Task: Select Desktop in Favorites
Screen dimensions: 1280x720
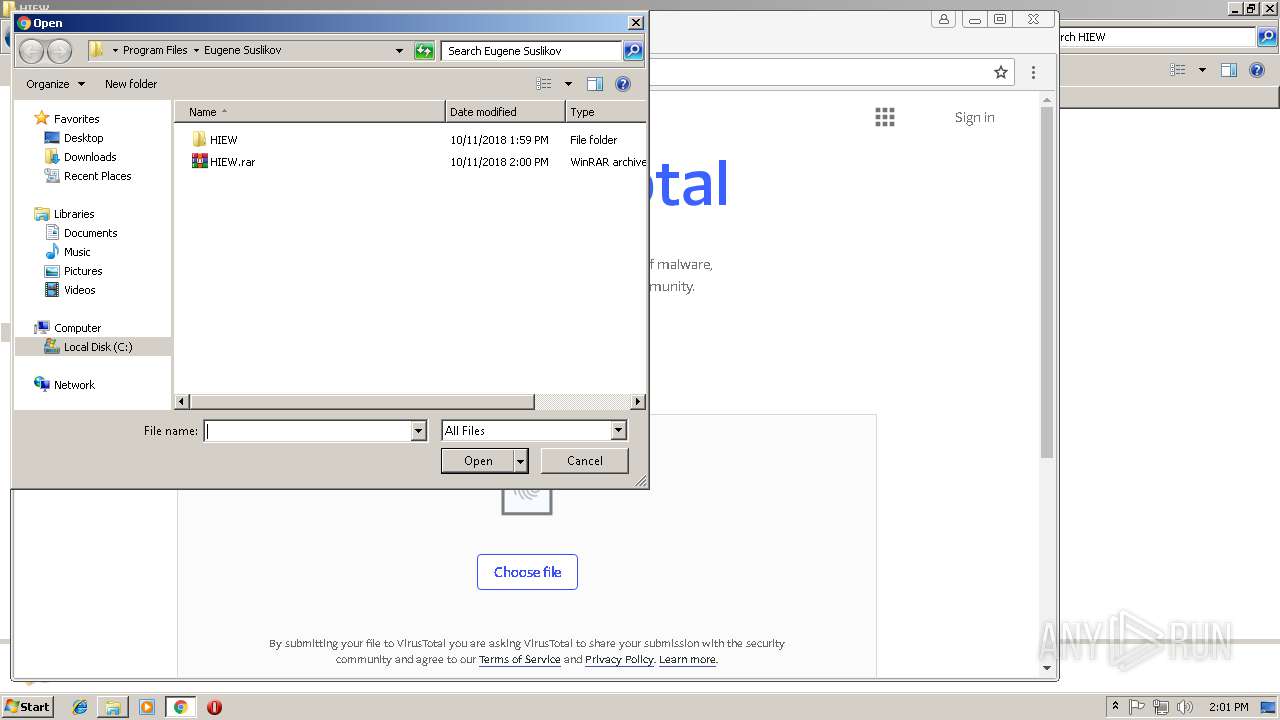Action: 84,138
